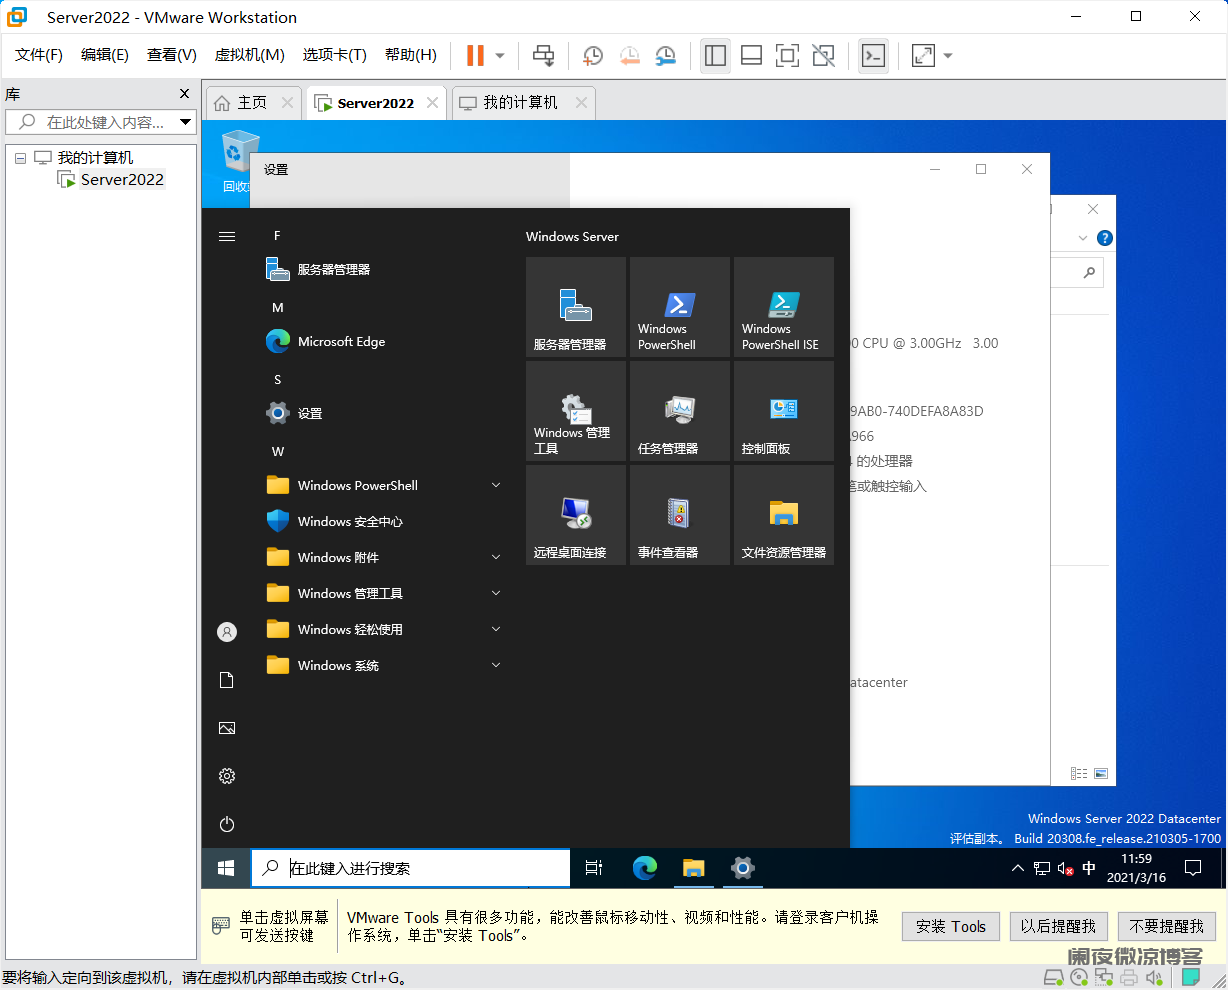Click the 安装 Tools button
This screenshot has width=1228, height=990.
[950, 926]
